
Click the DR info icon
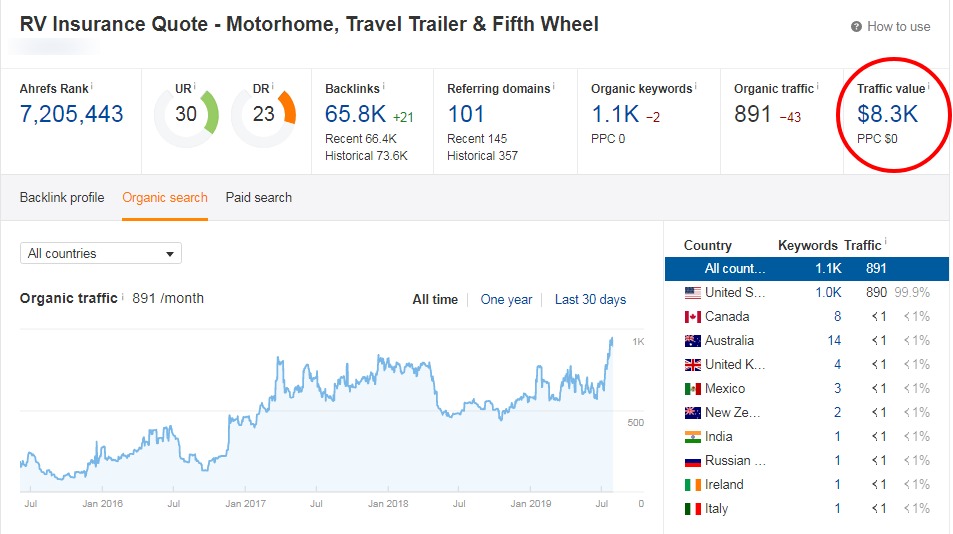272,86
